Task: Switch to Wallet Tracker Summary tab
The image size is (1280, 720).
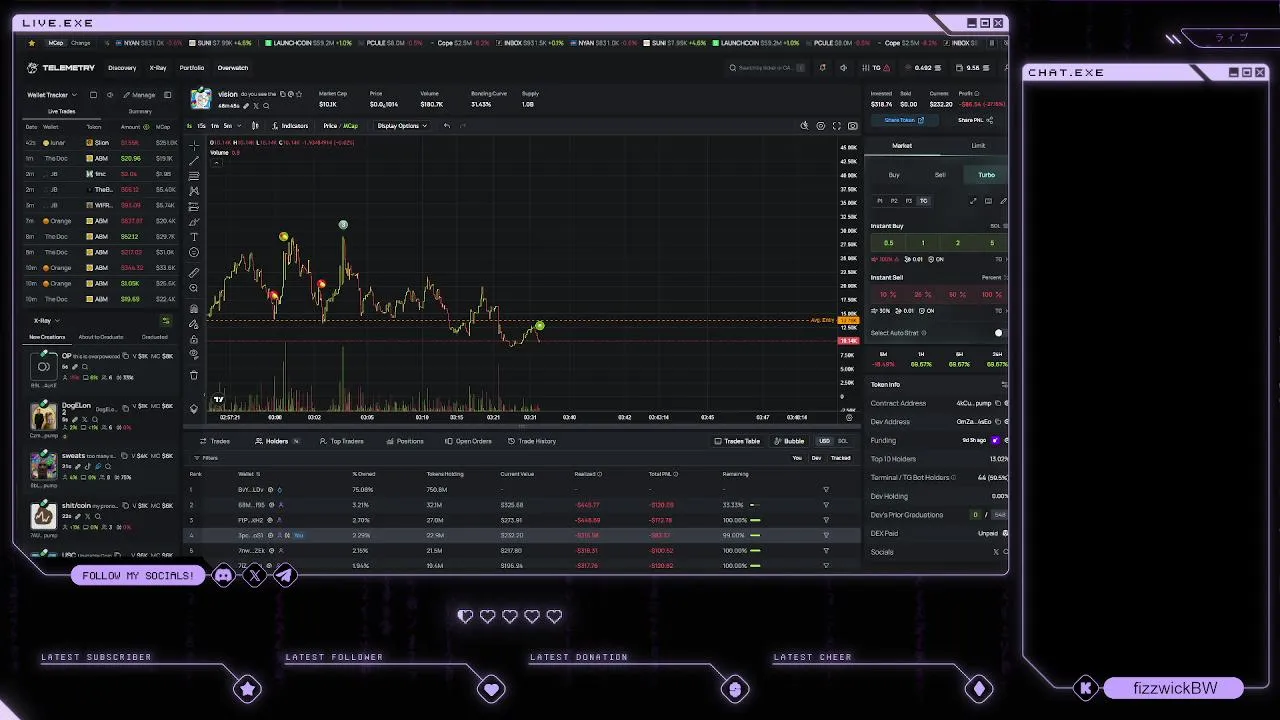Action: point(140,111)
